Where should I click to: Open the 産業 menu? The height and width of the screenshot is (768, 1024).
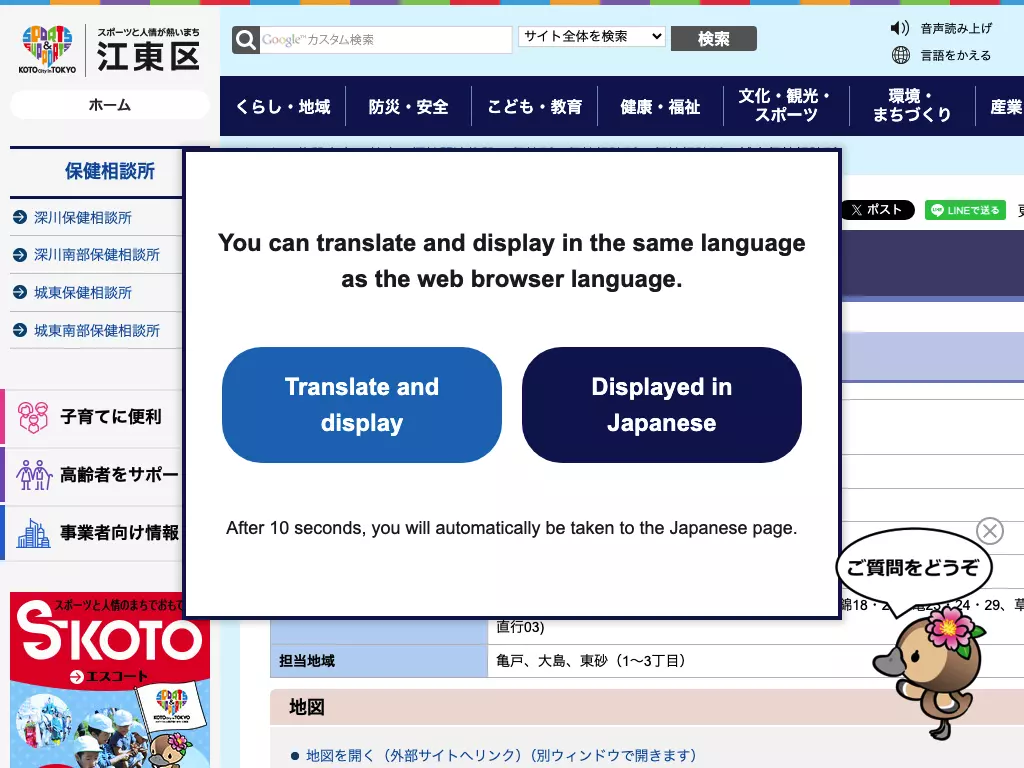point(1000,106)
